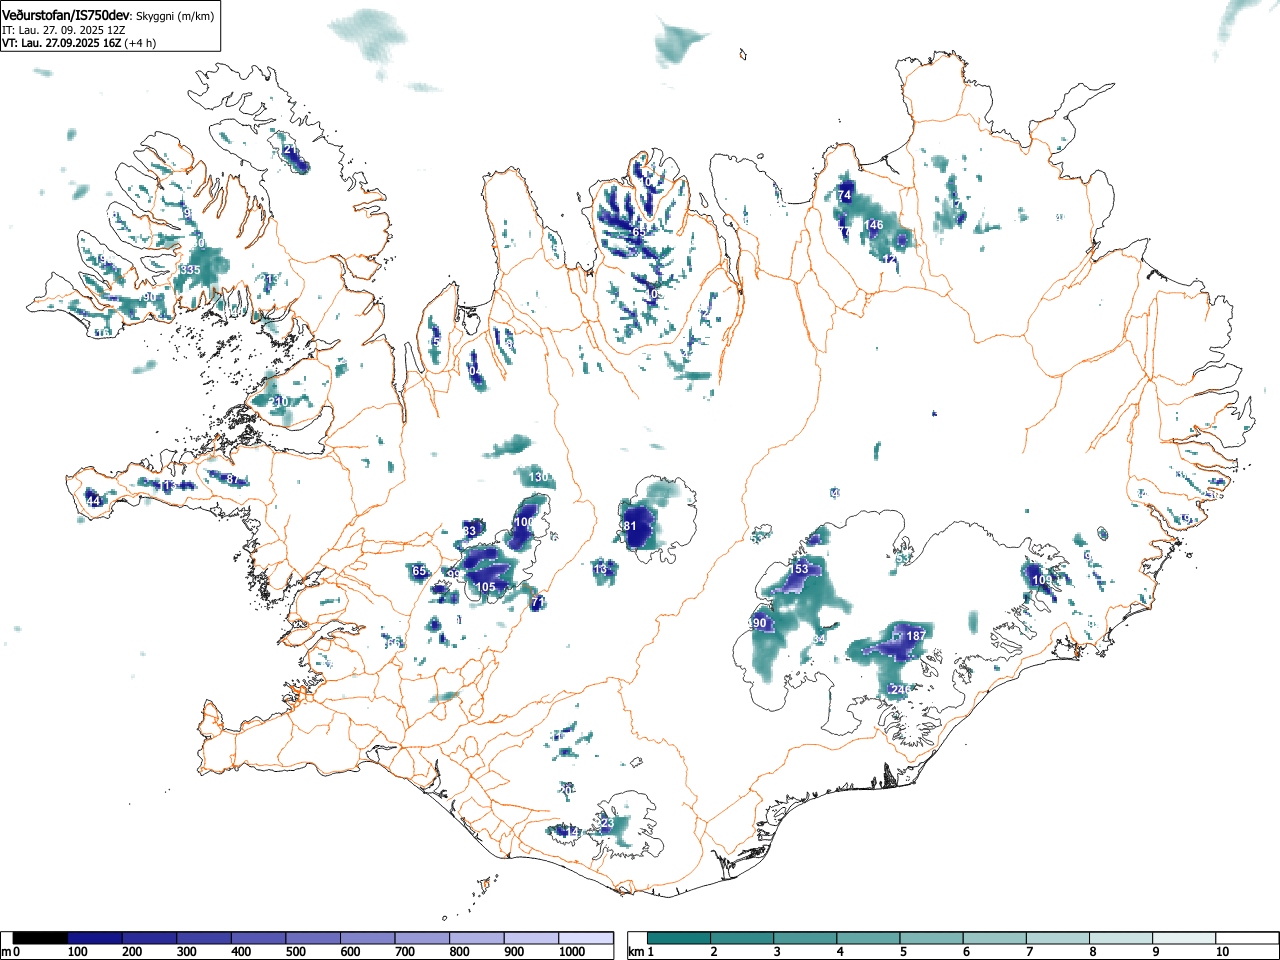
Task: Select the 5 tick label in km legend
Action: point(902,952)
